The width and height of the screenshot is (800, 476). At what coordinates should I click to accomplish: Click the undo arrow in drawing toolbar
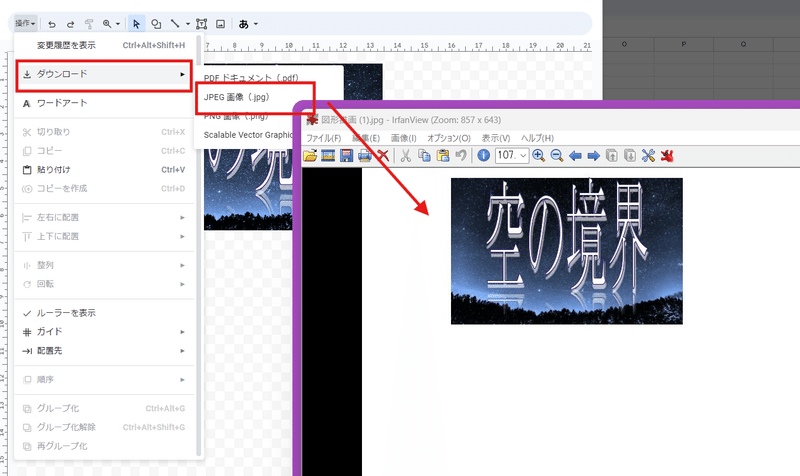click(x=52, y=24)
